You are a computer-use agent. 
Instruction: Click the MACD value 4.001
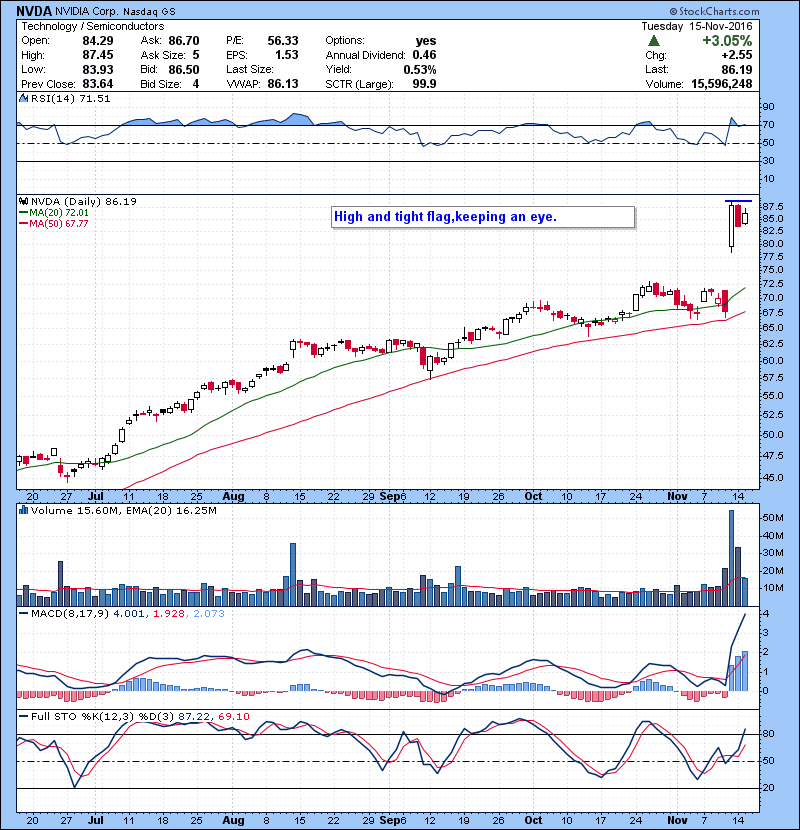pyautogui.click(x=129, y=614)
